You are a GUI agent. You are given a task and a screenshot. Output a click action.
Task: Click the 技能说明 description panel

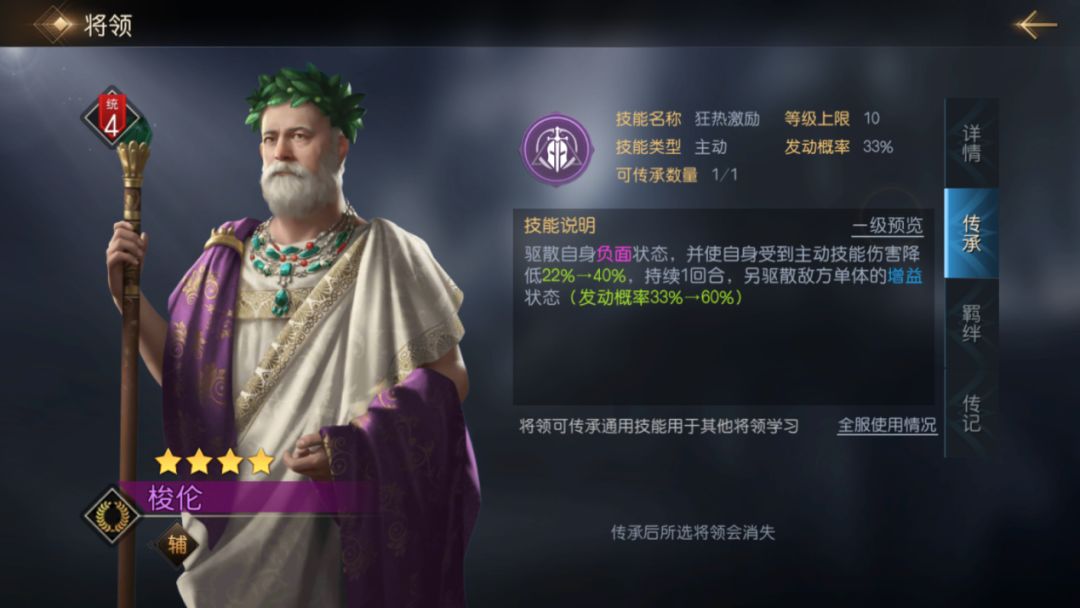pos(723,307)
